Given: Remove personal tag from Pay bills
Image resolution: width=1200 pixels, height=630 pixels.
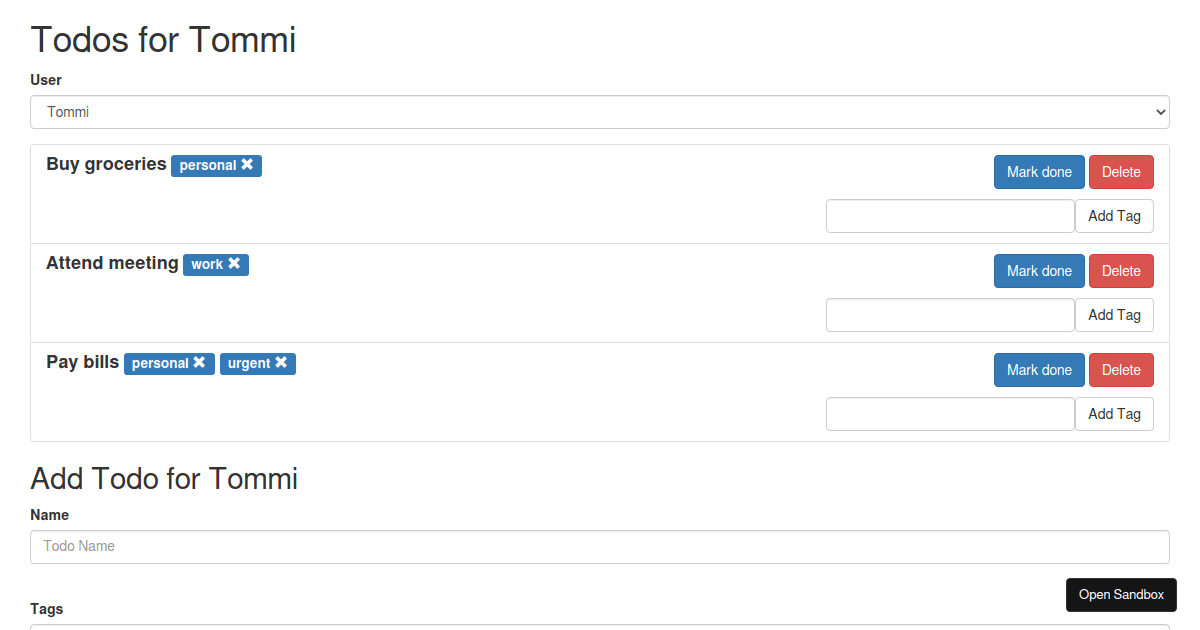Looking at the screenshot, I should [x=200, y=363].
